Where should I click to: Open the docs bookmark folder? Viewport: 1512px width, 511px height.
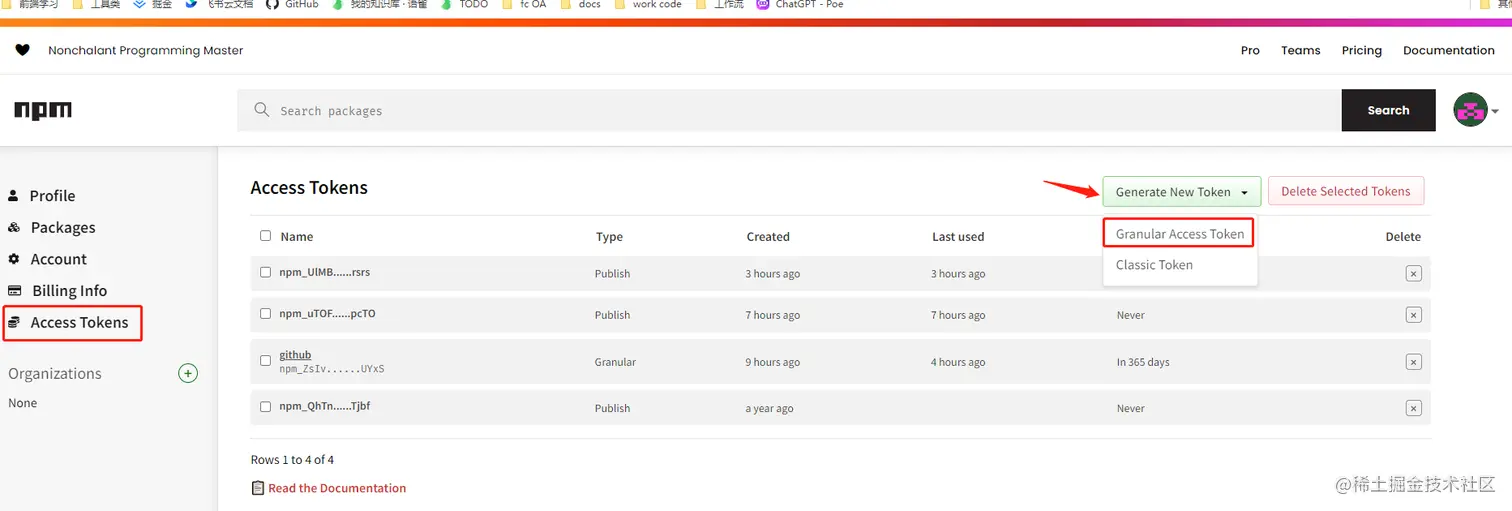click(x=581, y=4)
